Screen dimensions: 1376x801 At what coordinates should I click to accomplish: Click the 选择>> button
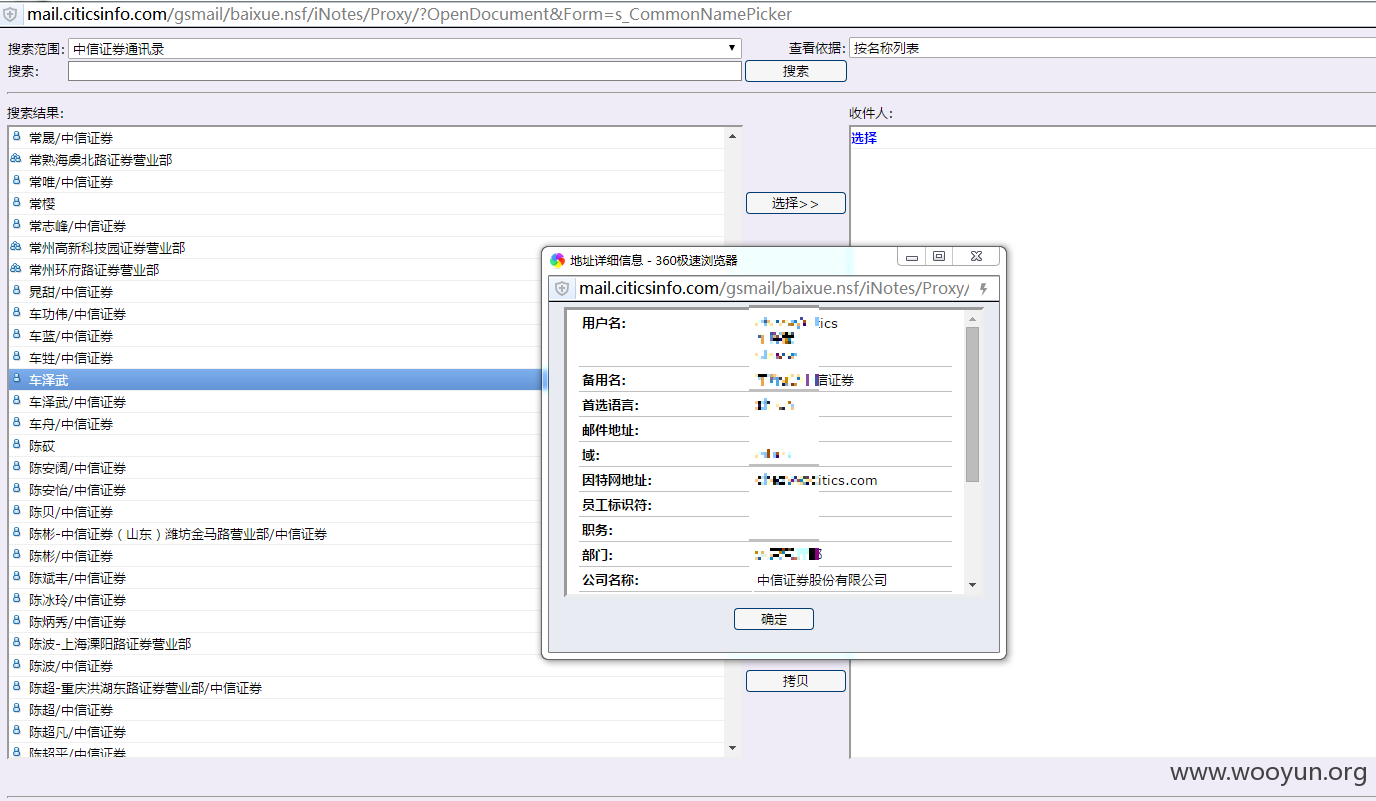[796, 203]
